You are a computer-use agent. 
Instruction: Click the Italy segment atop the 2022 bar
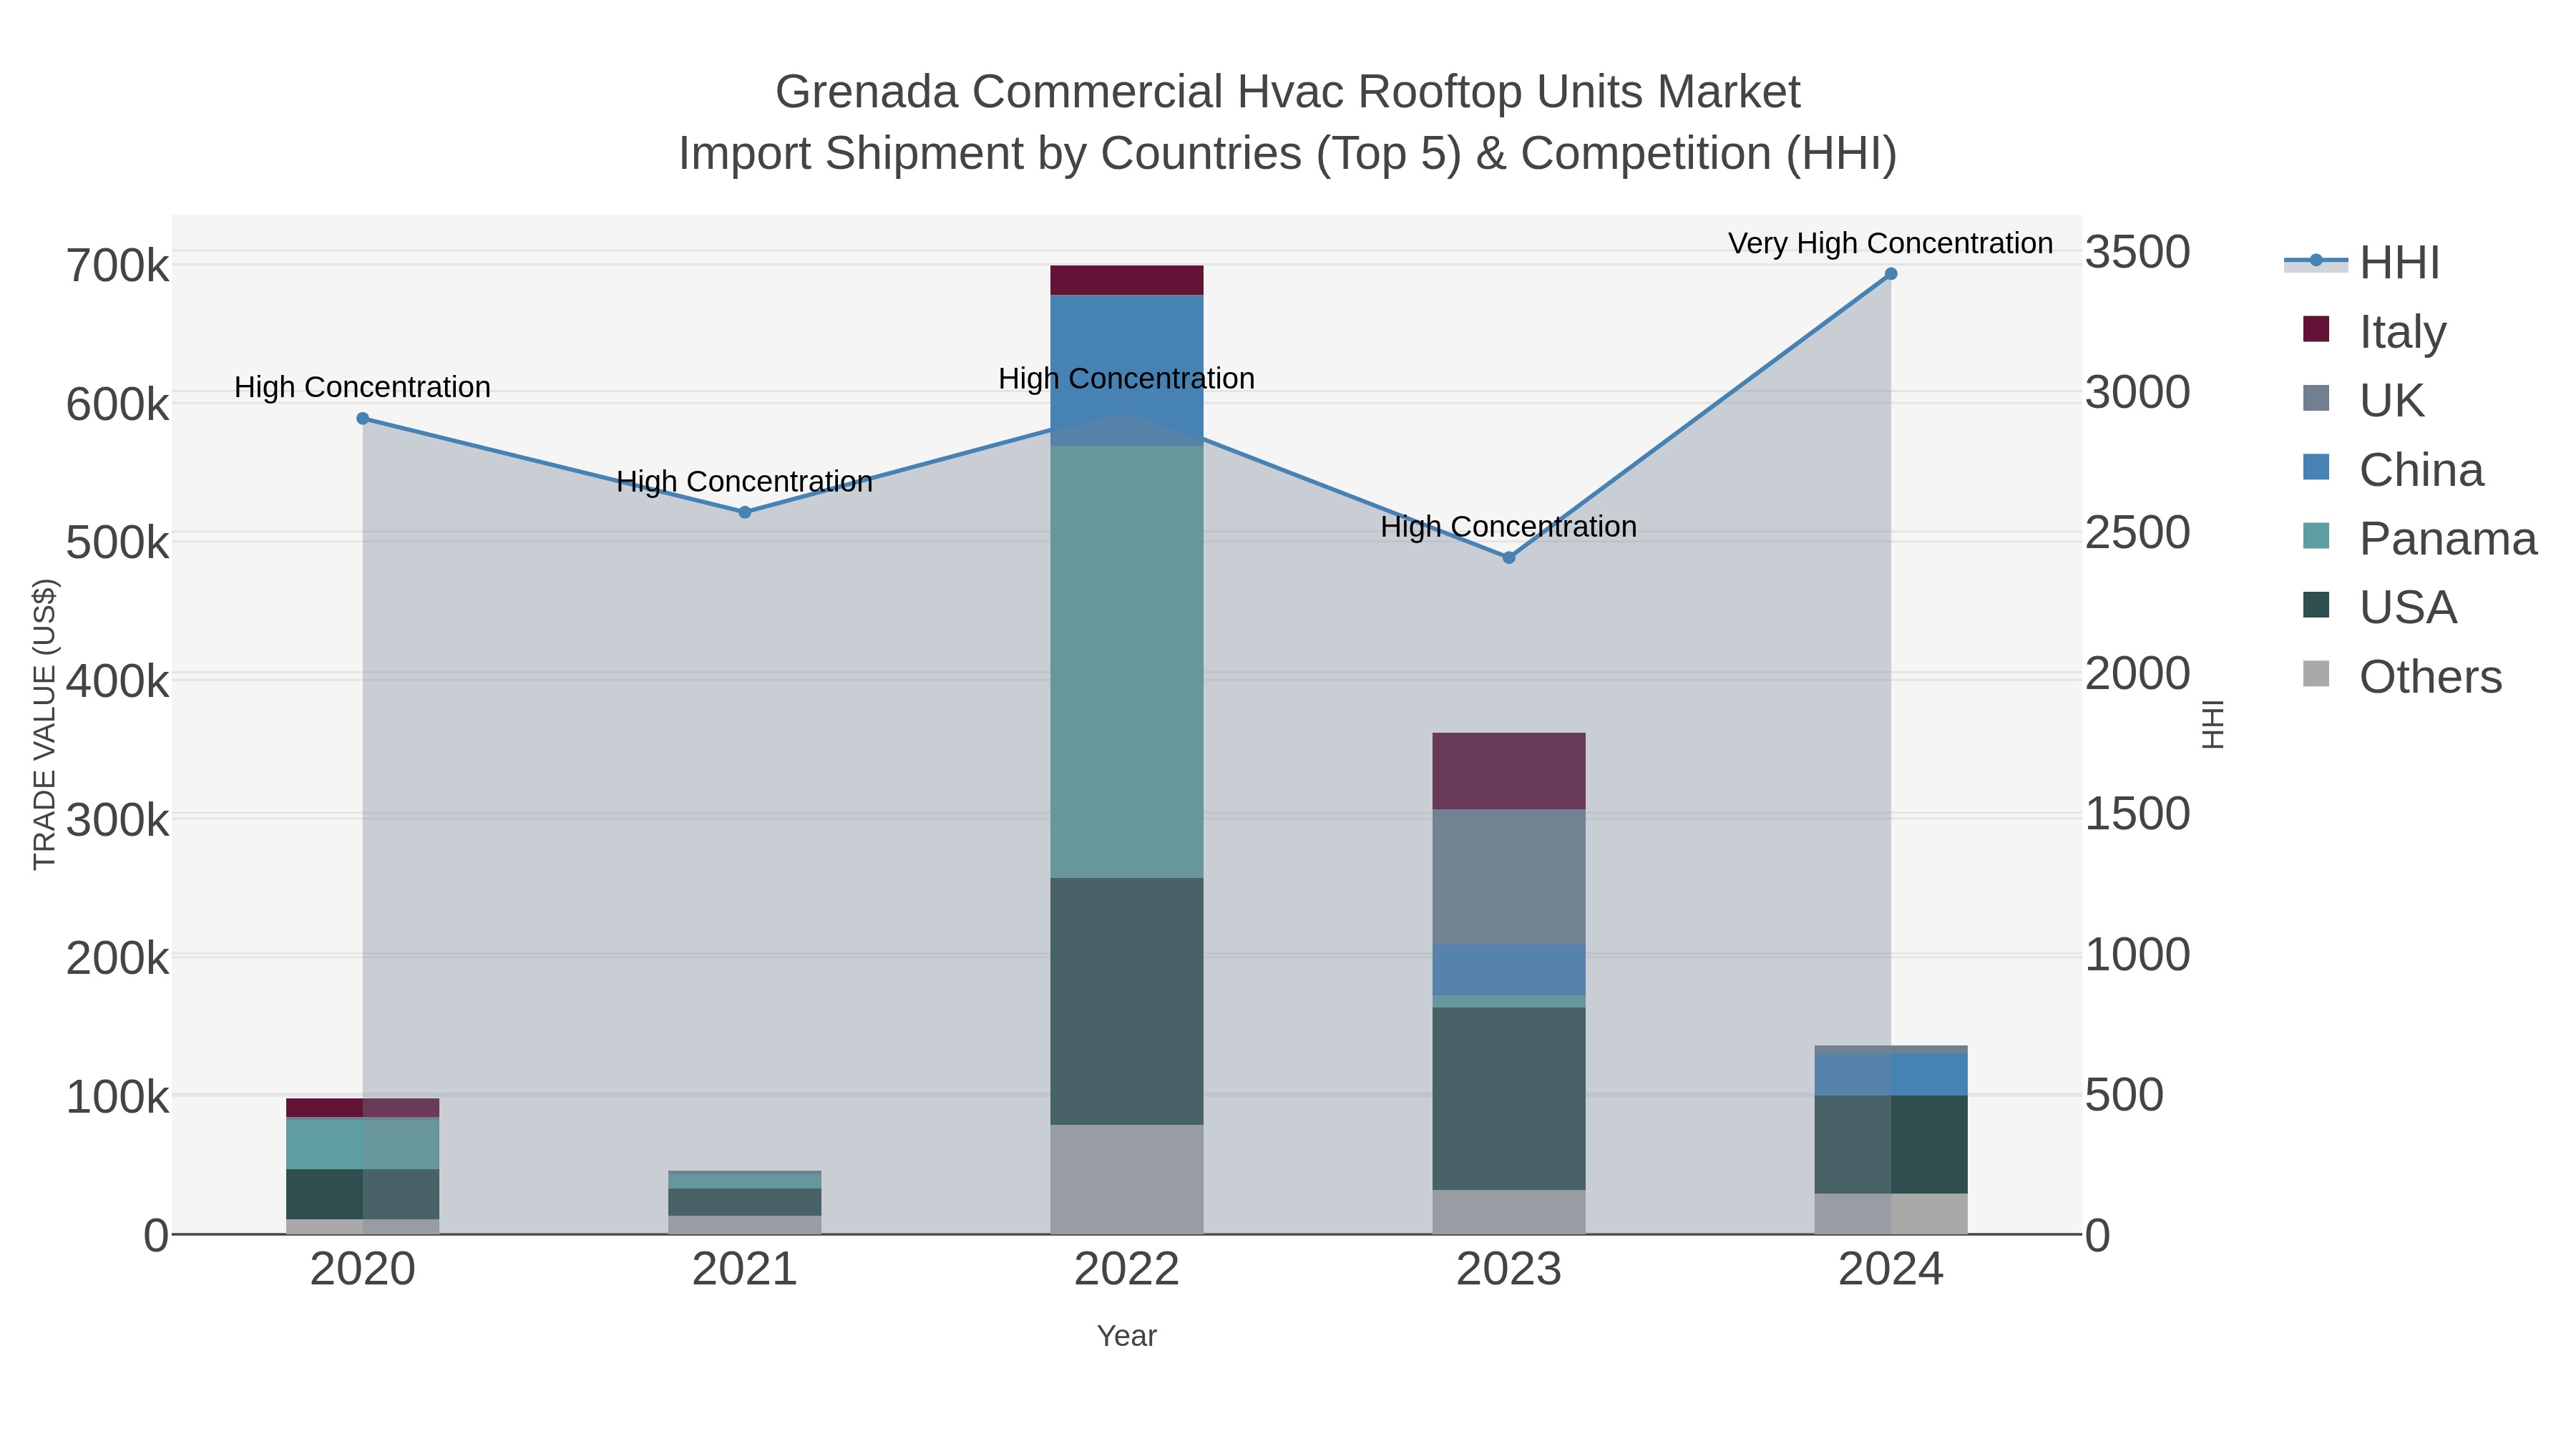[x=1127, y=281]
